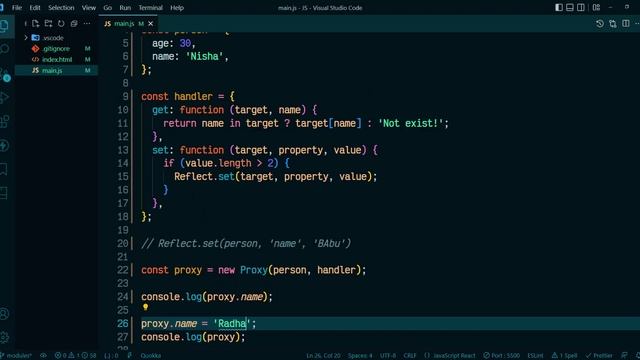Change line ending via CRLF
The image size is (640, 360).
[410, 356]
